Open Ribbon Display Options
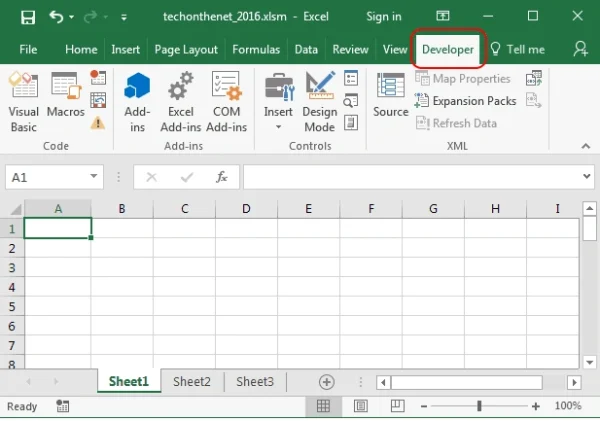This screenshot has height=421, width=600. click(443, 16)
